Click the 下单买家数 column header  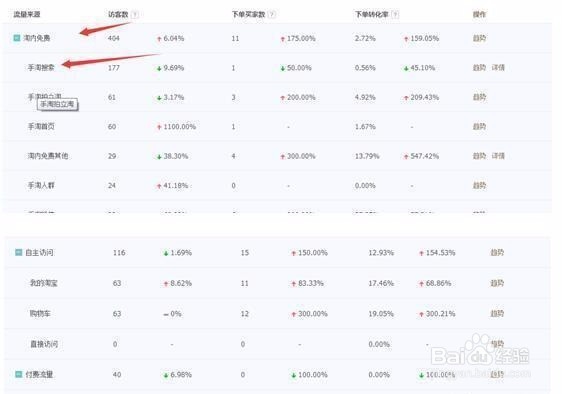coord(248,14)
